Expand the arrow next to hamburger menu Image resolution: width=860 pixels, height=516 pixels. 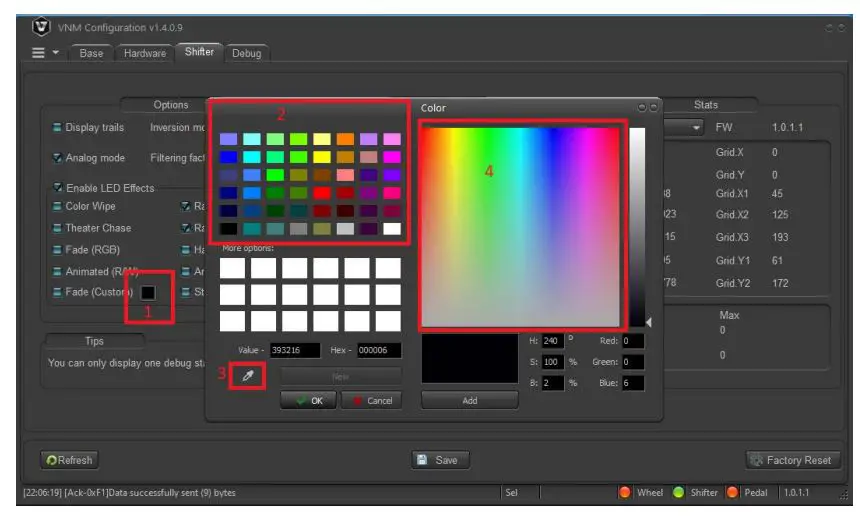pos(55,53)
